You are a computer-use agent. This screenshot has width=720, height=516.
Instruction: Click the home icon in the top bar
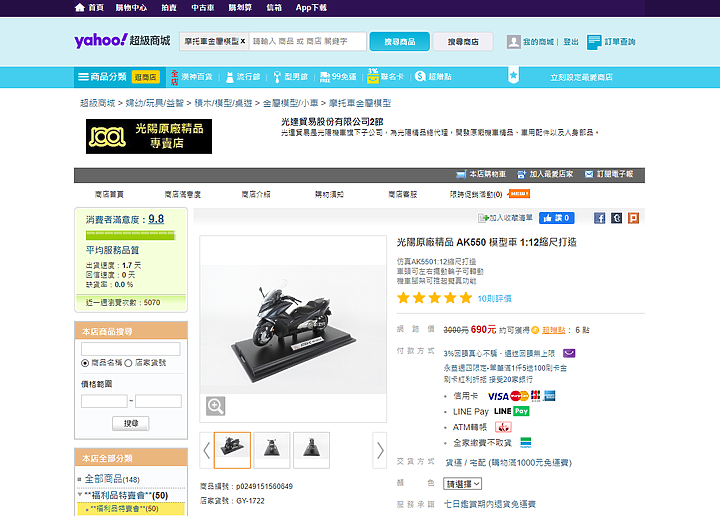[79, 7]
